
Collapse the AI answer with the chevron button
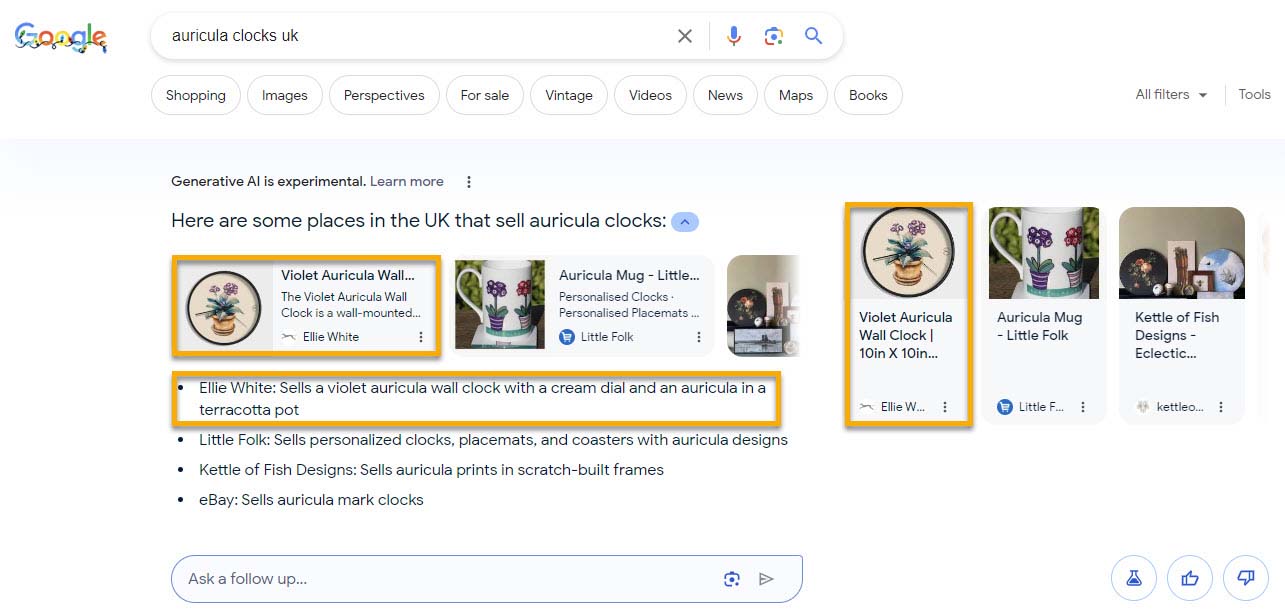click(685, 222)
